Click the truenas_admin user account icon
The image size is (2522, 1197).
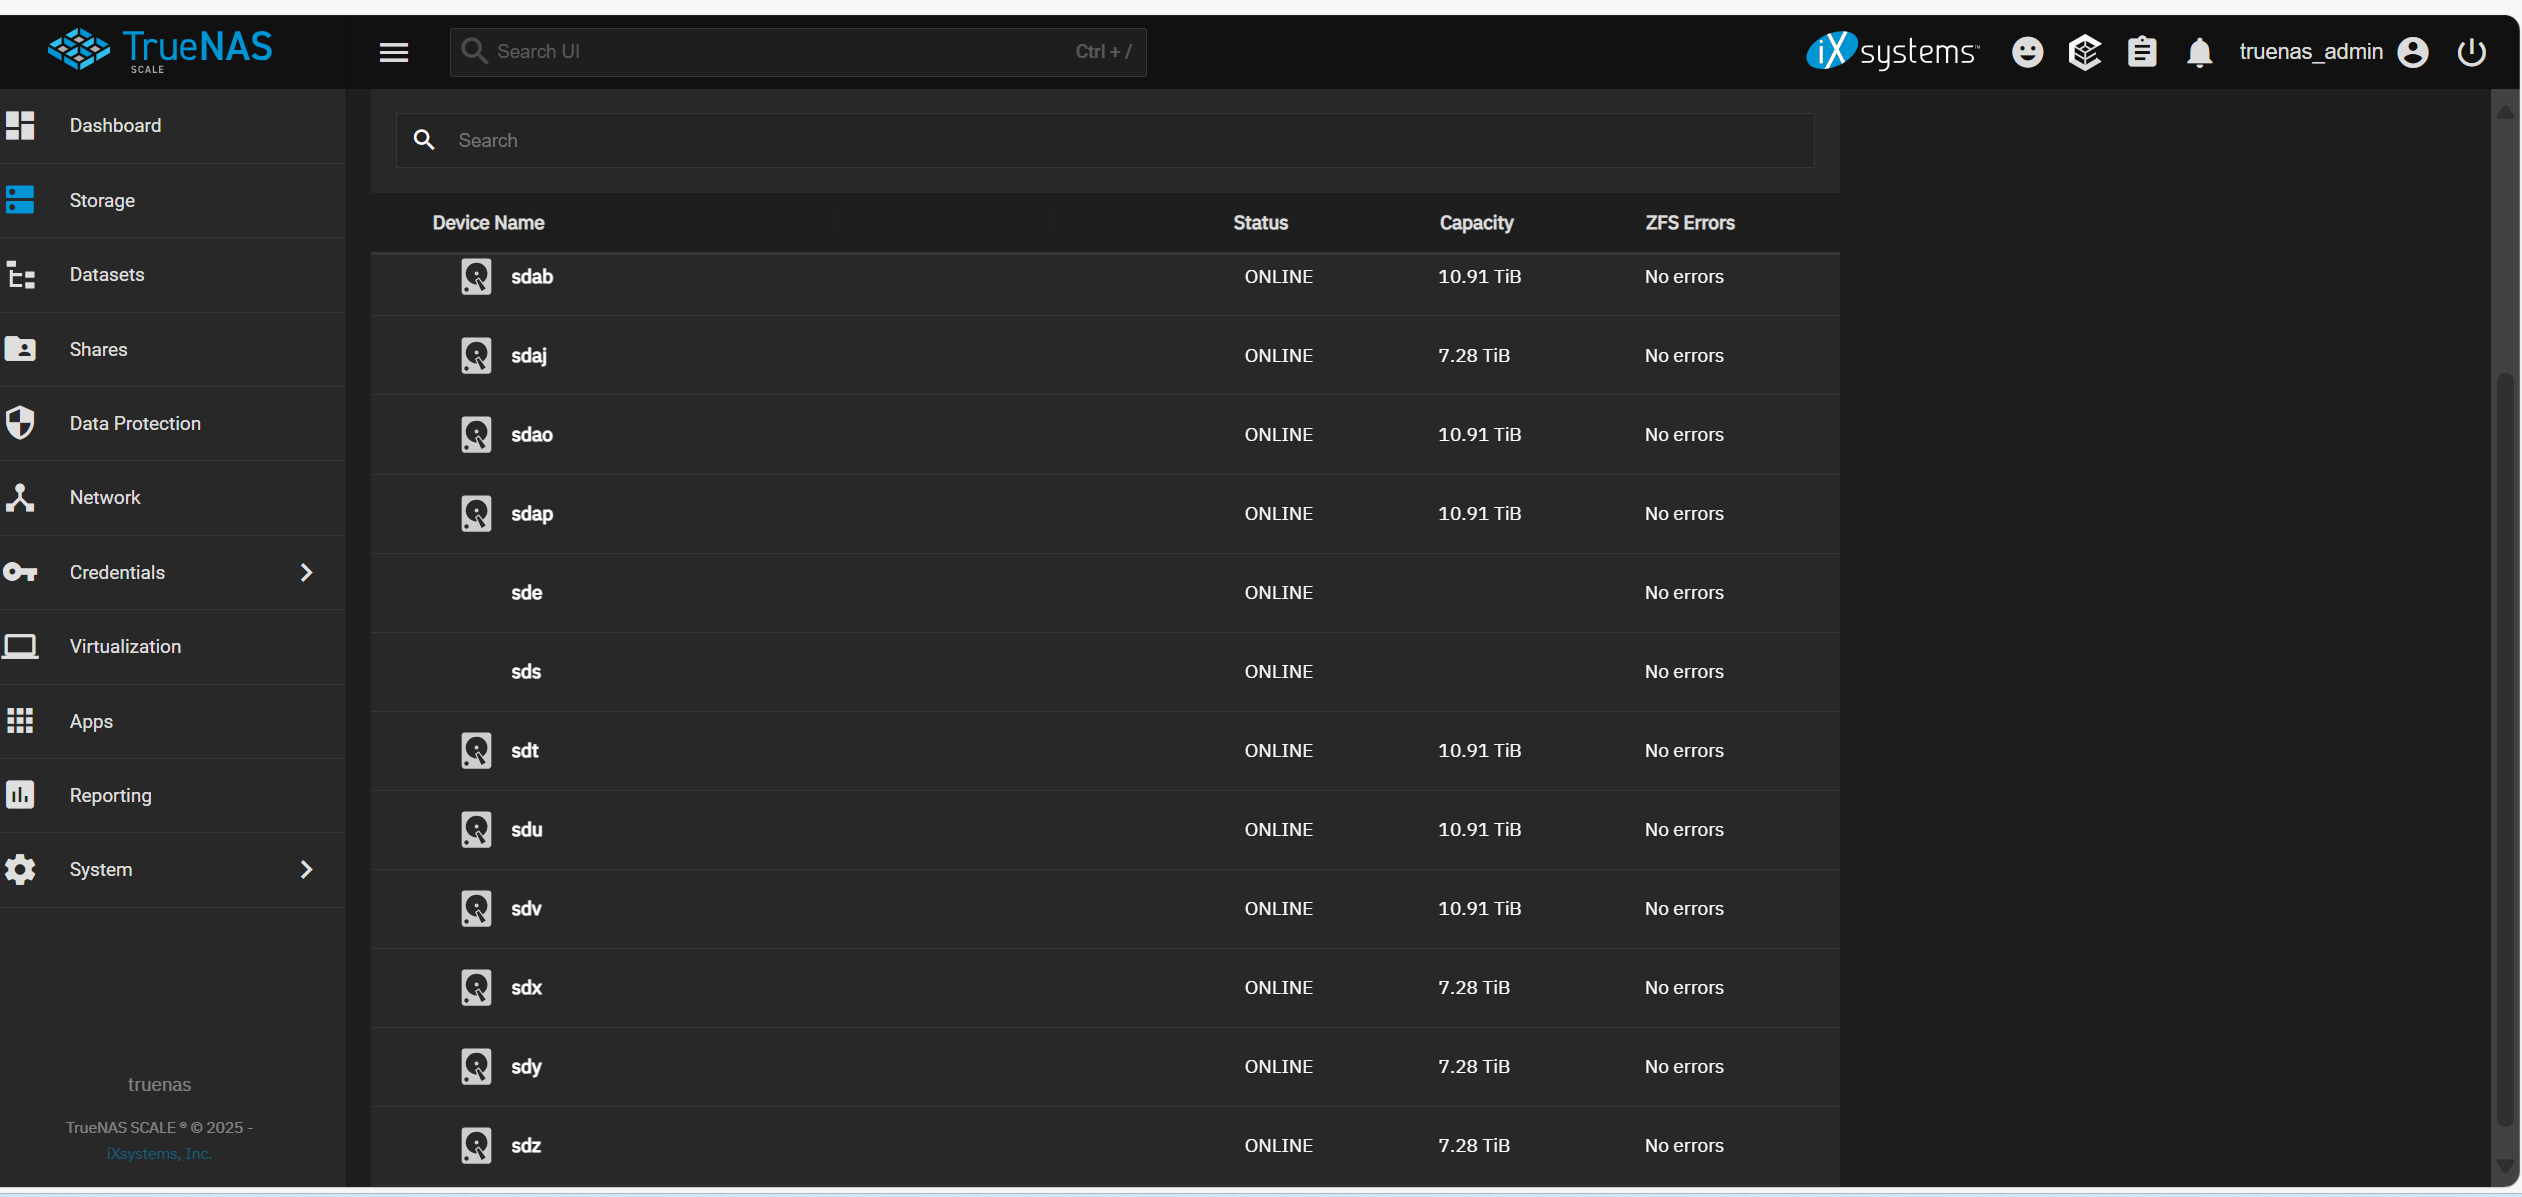2412,52
